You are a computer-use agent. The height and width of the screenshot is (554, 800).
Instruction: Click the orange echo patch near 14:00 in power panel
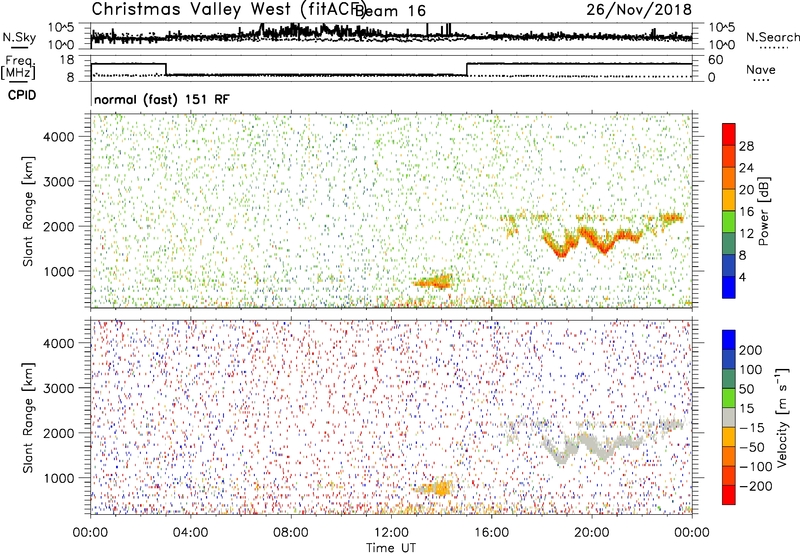click(x=433, y=281)
